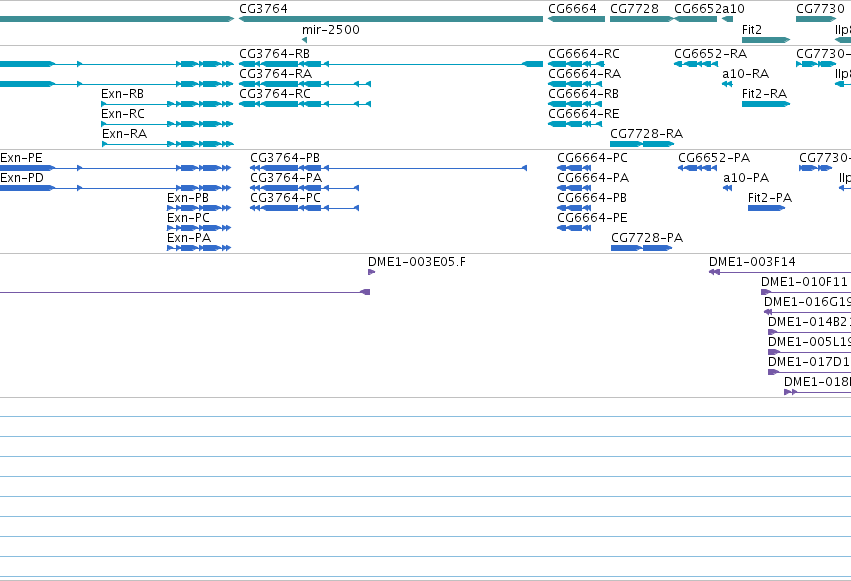The width and height of the screenshot is (851, 581).
Task: Select protein CG6652-PA
Action: [697, 168]
